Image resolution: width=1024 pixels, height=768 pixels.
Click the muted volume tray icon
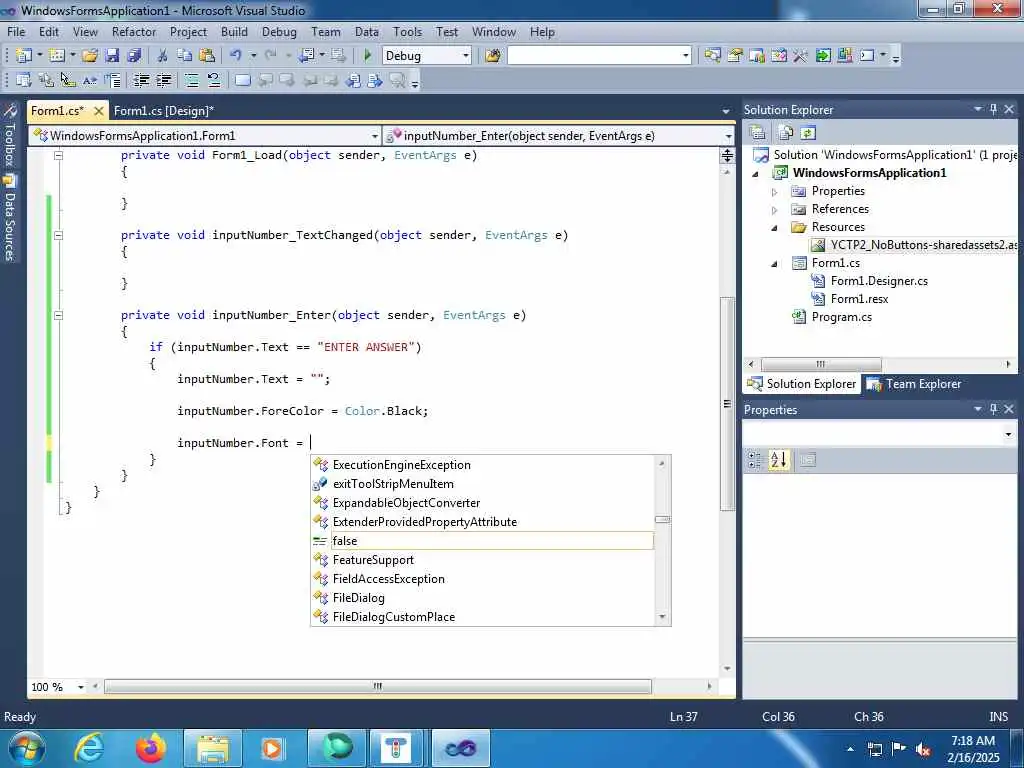[923, 749]
